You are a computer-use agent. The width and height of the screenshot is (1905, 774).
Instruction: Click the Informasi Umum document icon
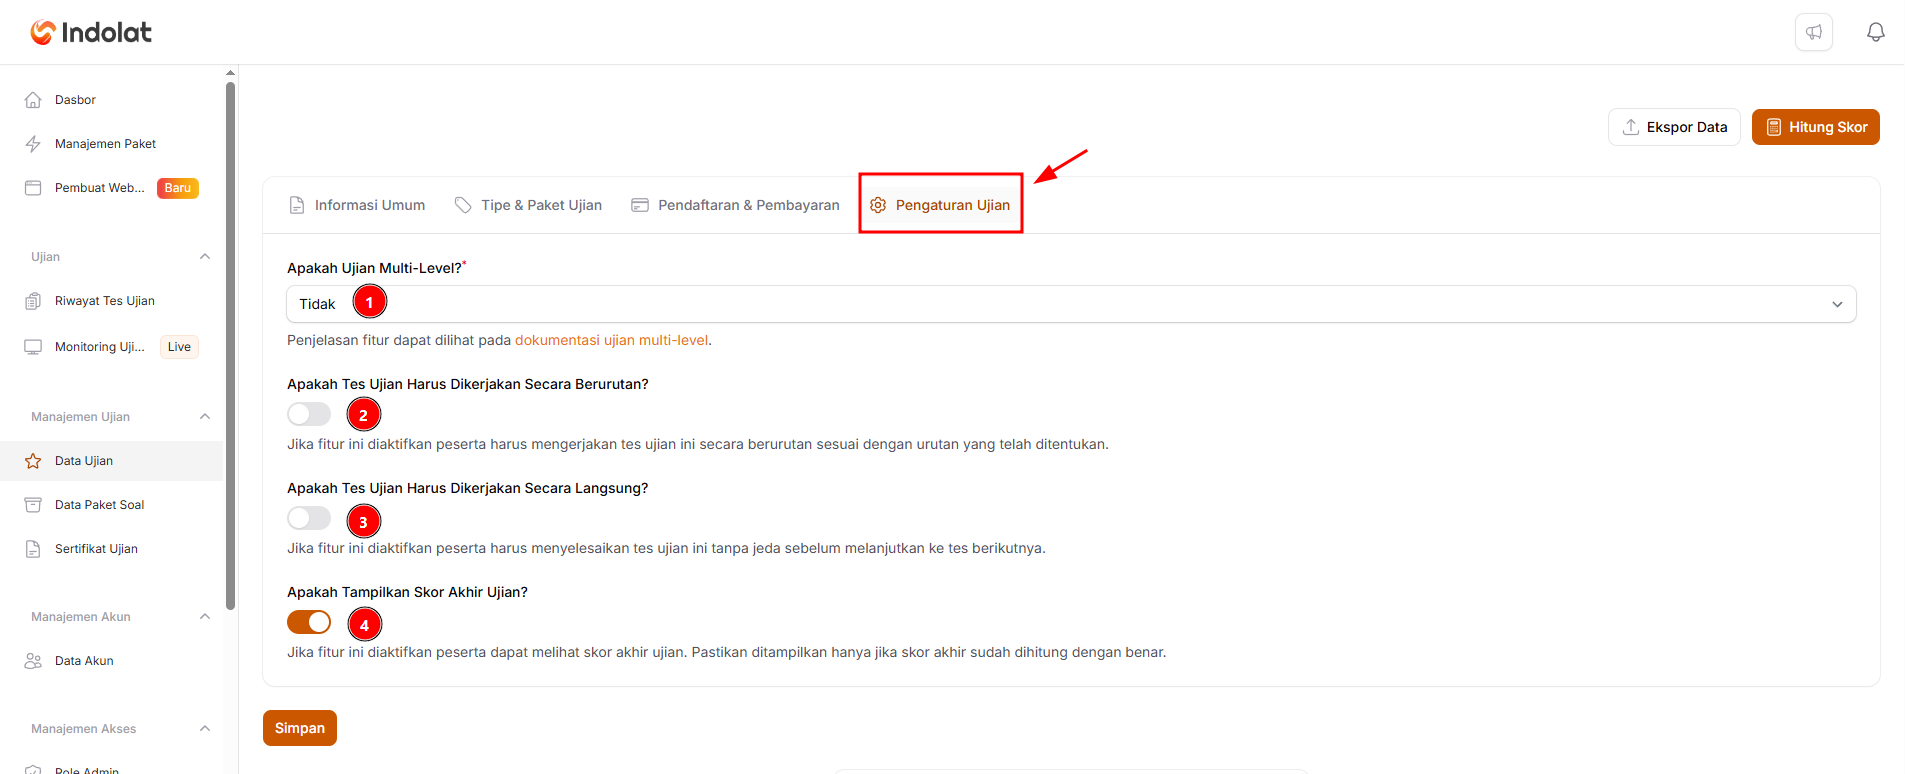point(297,205)
